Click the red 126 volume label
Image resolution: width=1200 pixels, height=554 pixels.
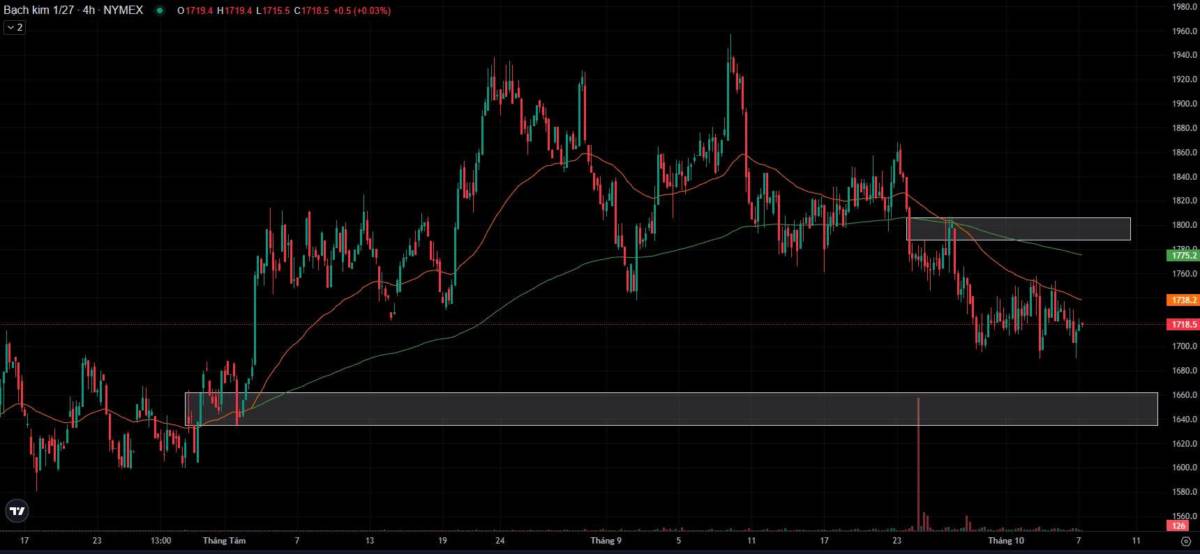point(1176,526)
